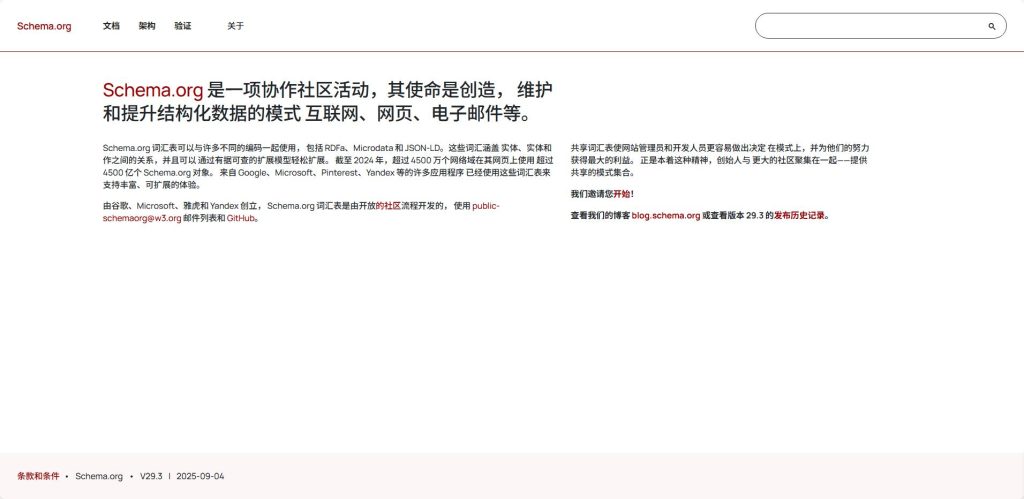
Task: Click the red Schema.org word in headline
Action: point(153,90)
